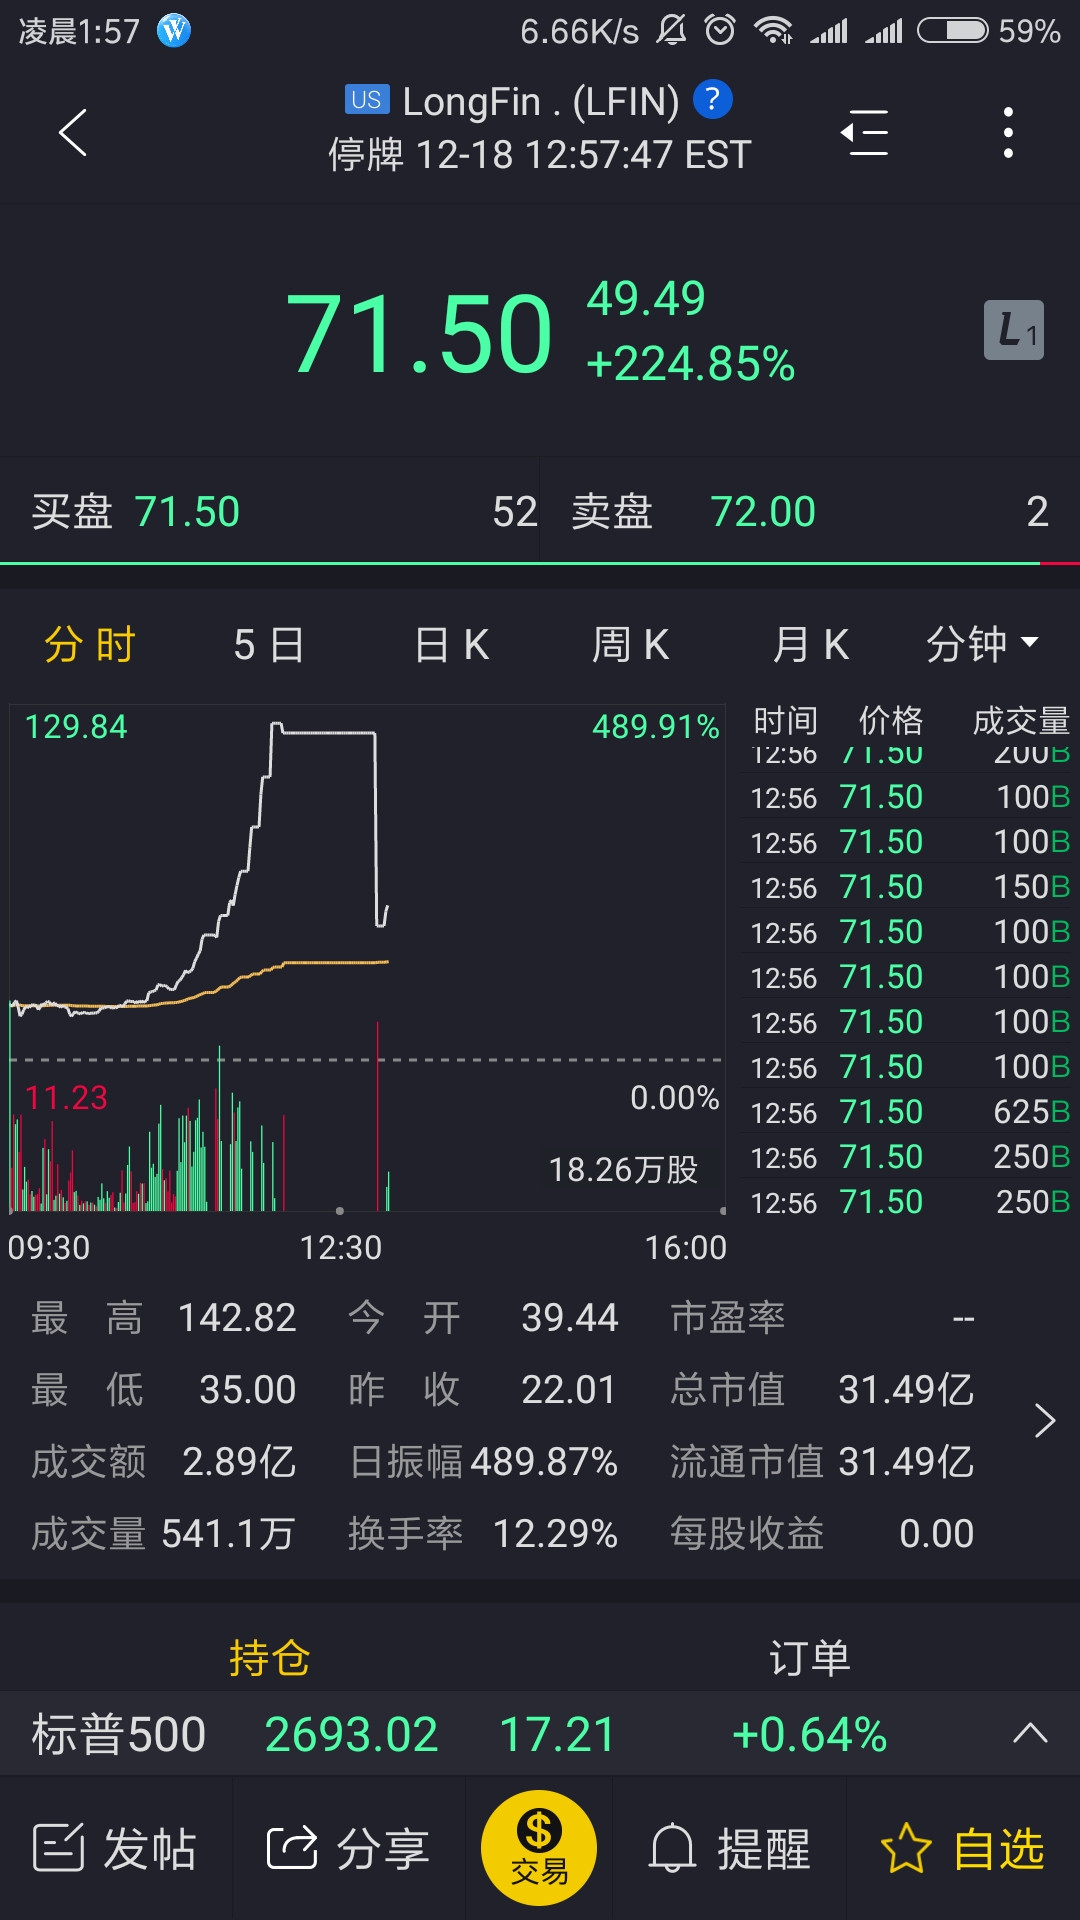Image resolution: width=1080 pixels, height=1920 pixels.
Task: Tap the 价格 column header
Action: click(x=891, y=720)
